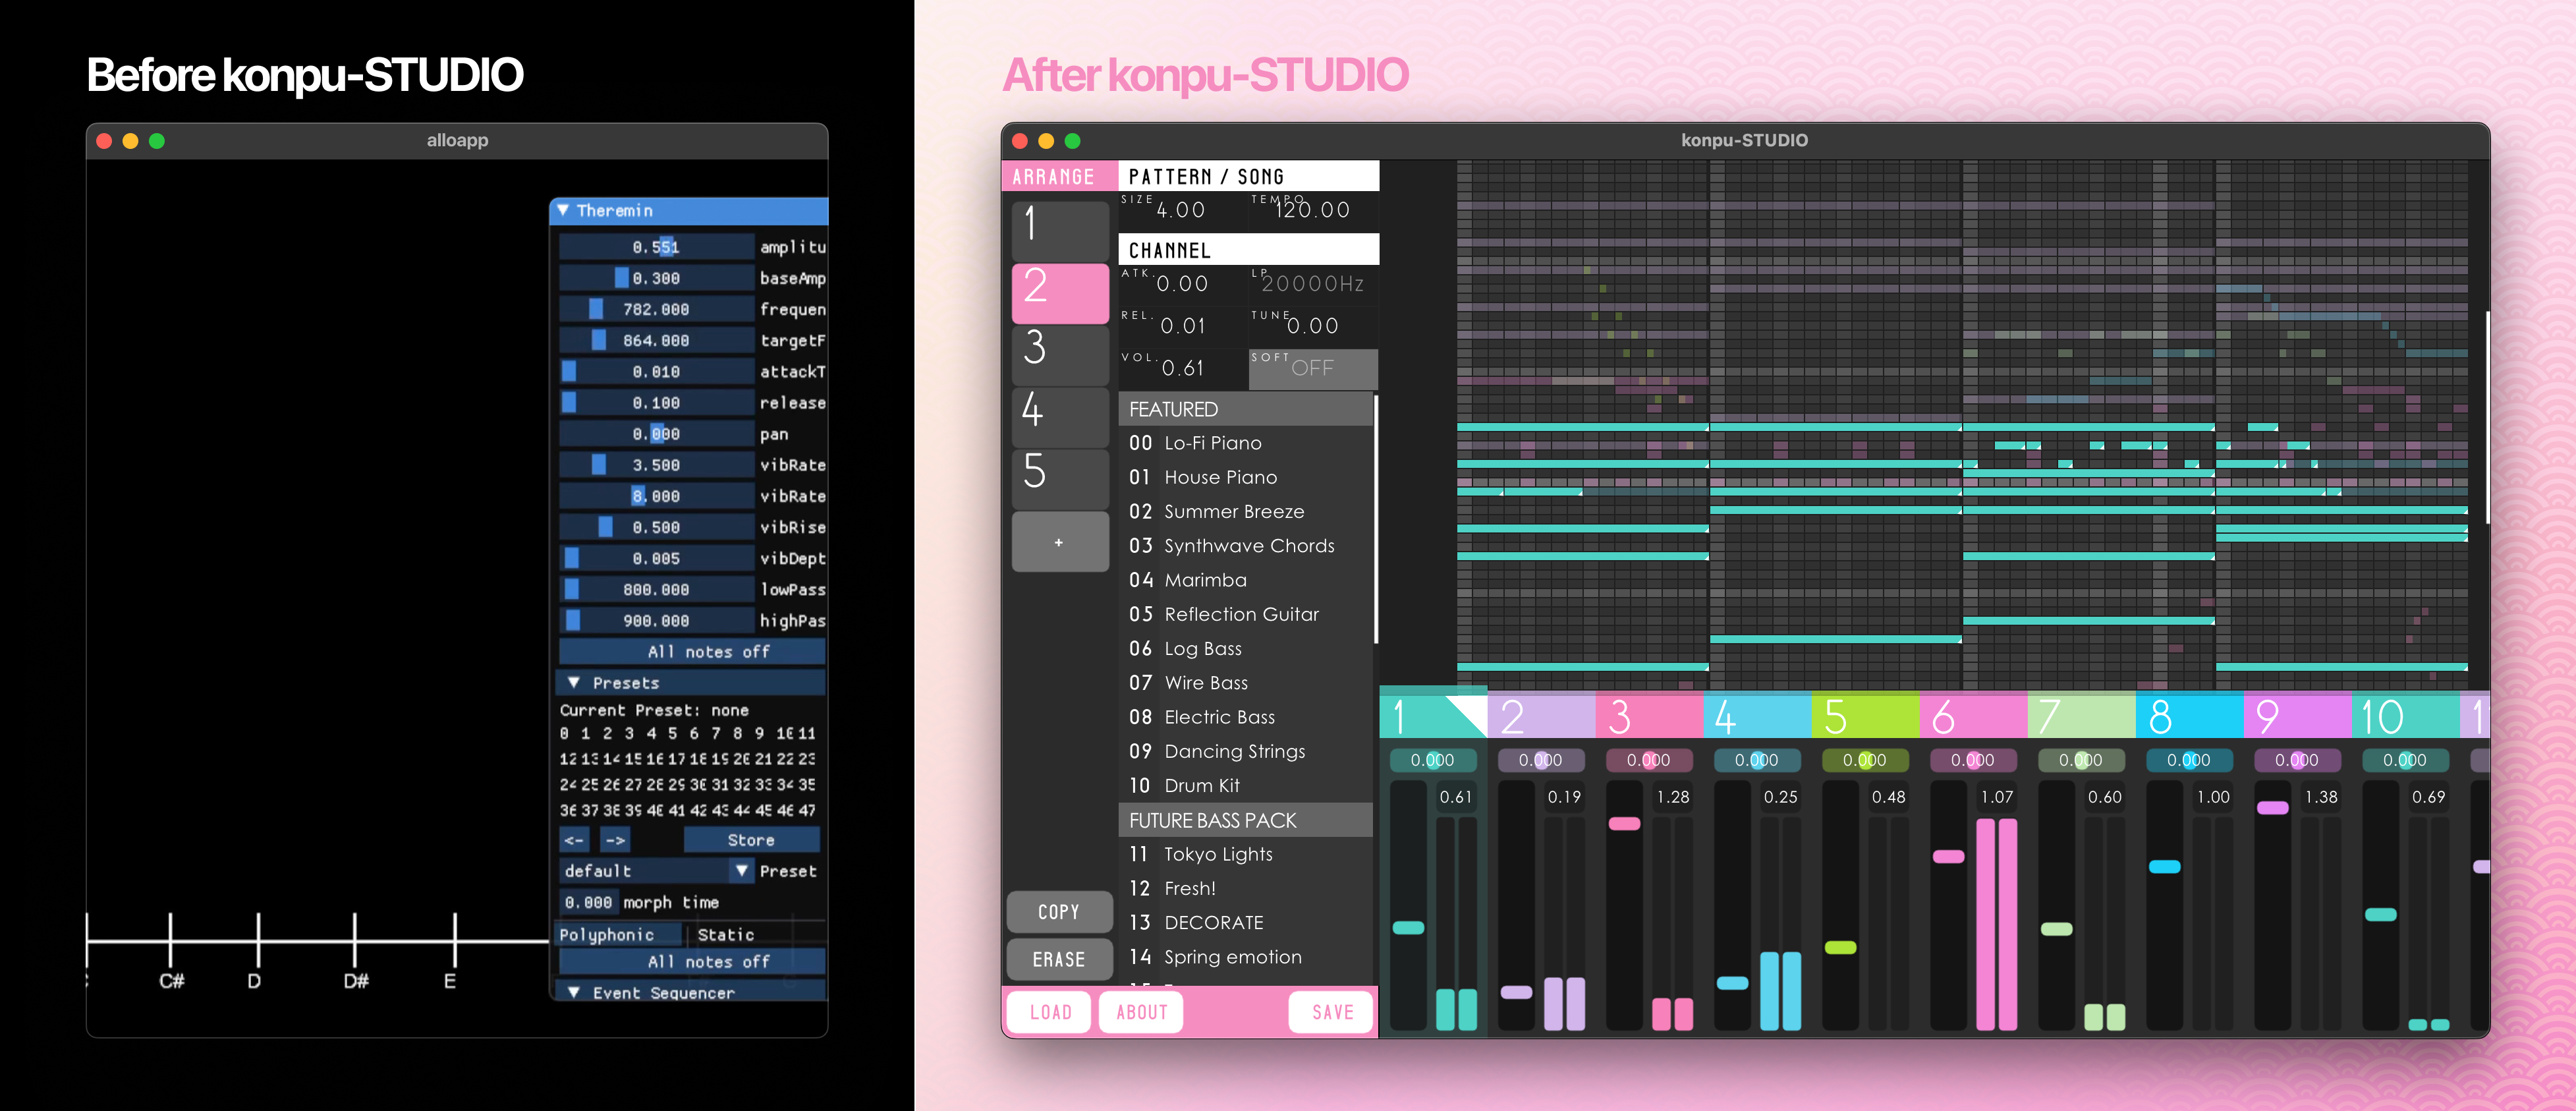Adjust the amplitude slider showing 0.551

pyautogui.click(x=656, y=247)
